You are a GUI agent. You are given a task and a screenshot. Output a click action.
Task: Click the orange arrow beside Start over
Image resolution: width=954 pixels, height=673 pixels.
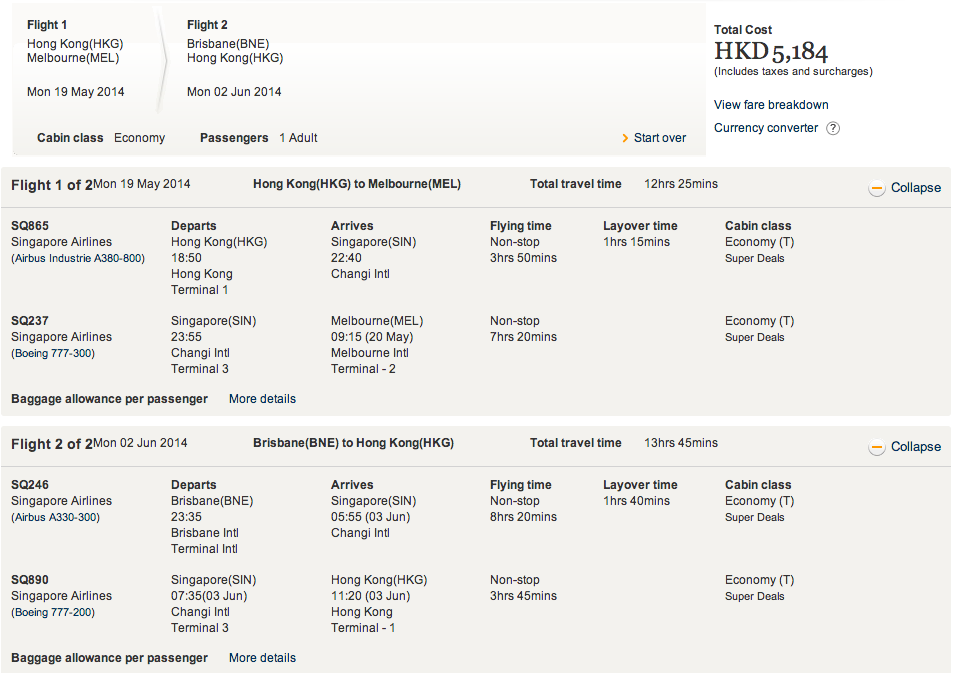tap(625, 138)
